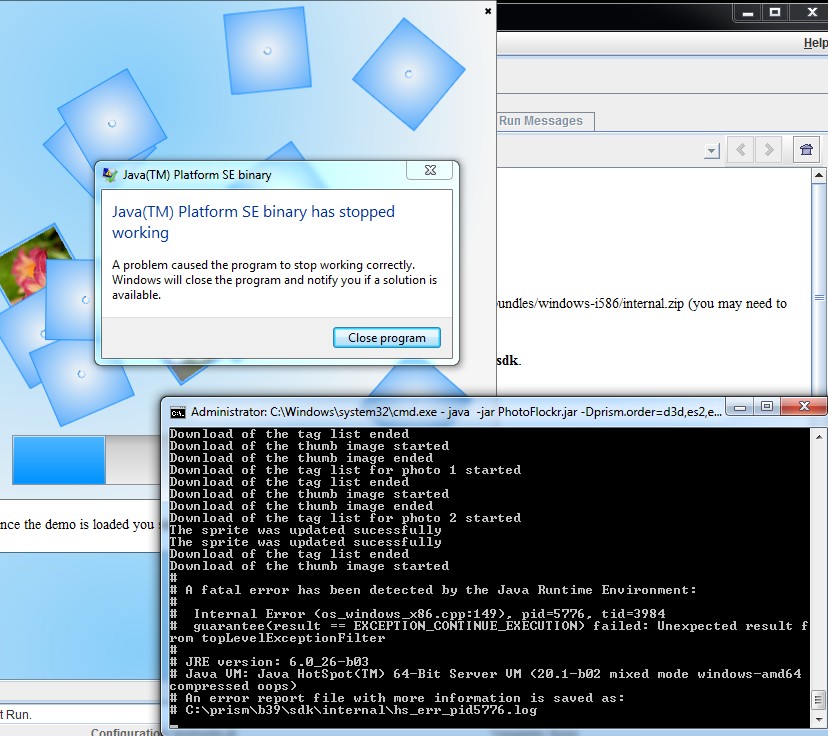Minimize the Administrator cmd.exe window

(742, 407)
